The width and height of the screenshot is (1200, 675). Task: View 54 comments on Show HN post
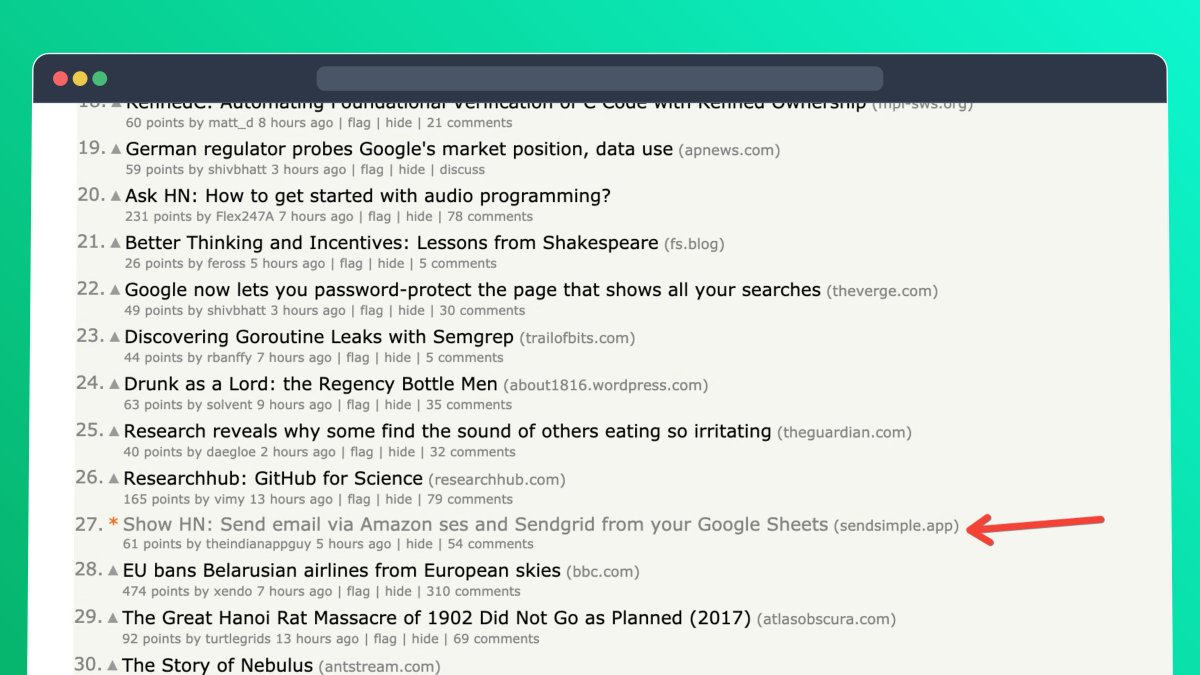click(490, 544)
